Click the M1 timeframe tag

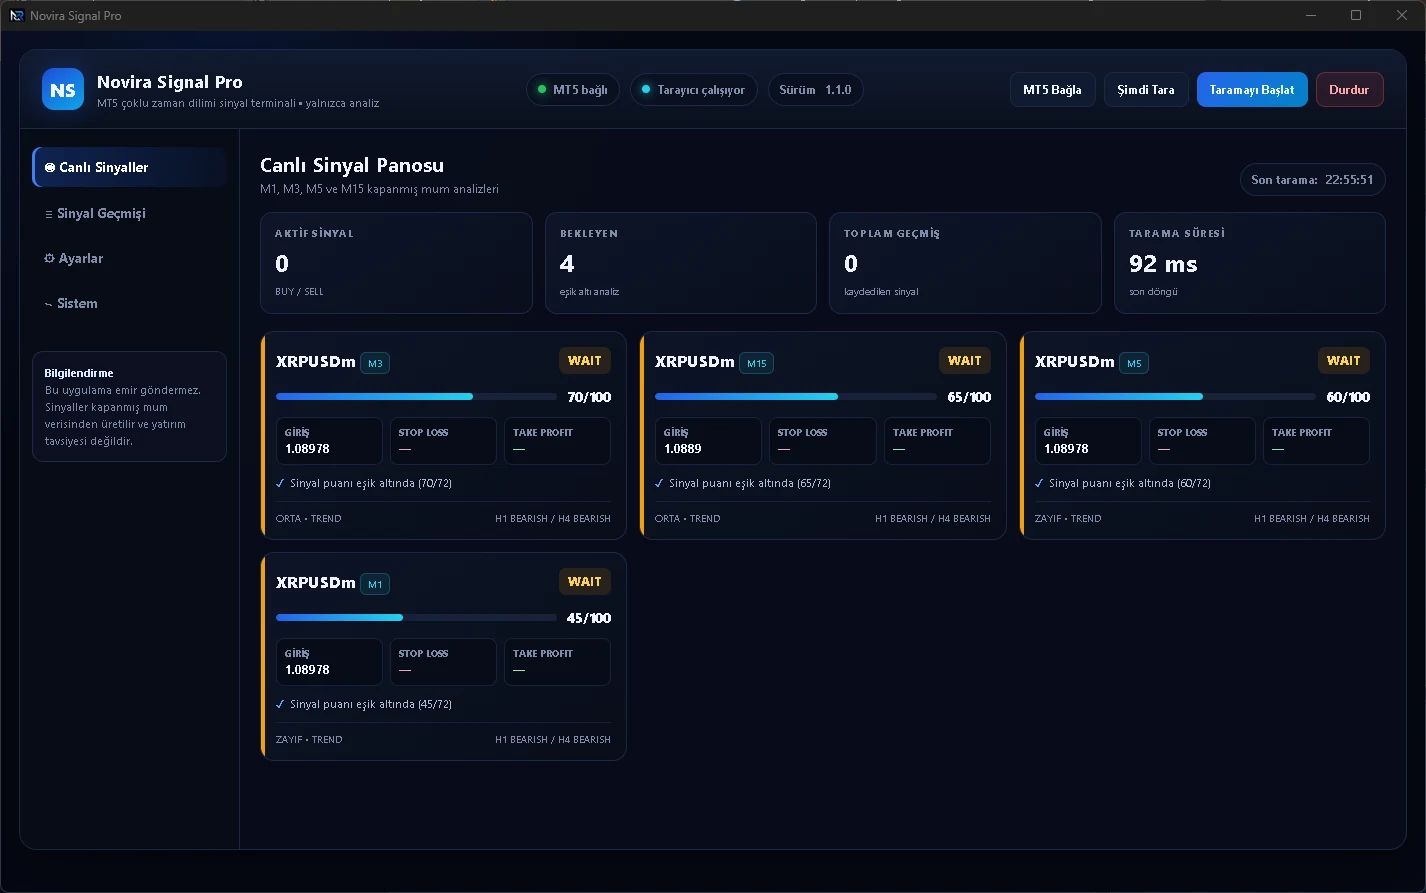coord(375,584)
